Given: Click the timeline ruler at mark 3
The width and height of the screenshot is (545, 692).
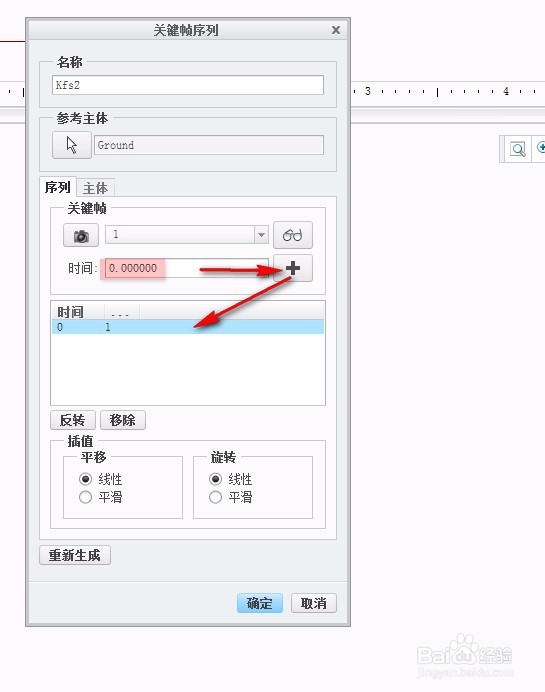Looking at the screenshot, I should 368,91.
